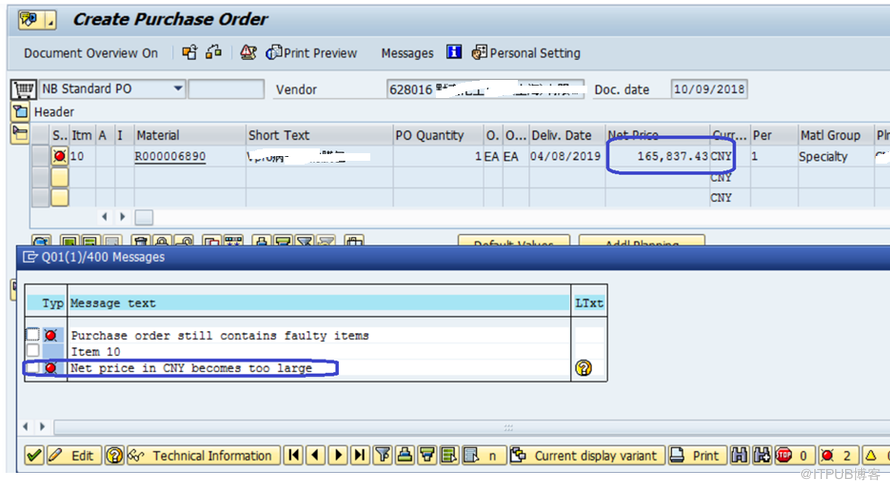Viewport: 890px width, 489px height.
Task: Click the green checkmark continue button
Action: click(x=34, y=455)
